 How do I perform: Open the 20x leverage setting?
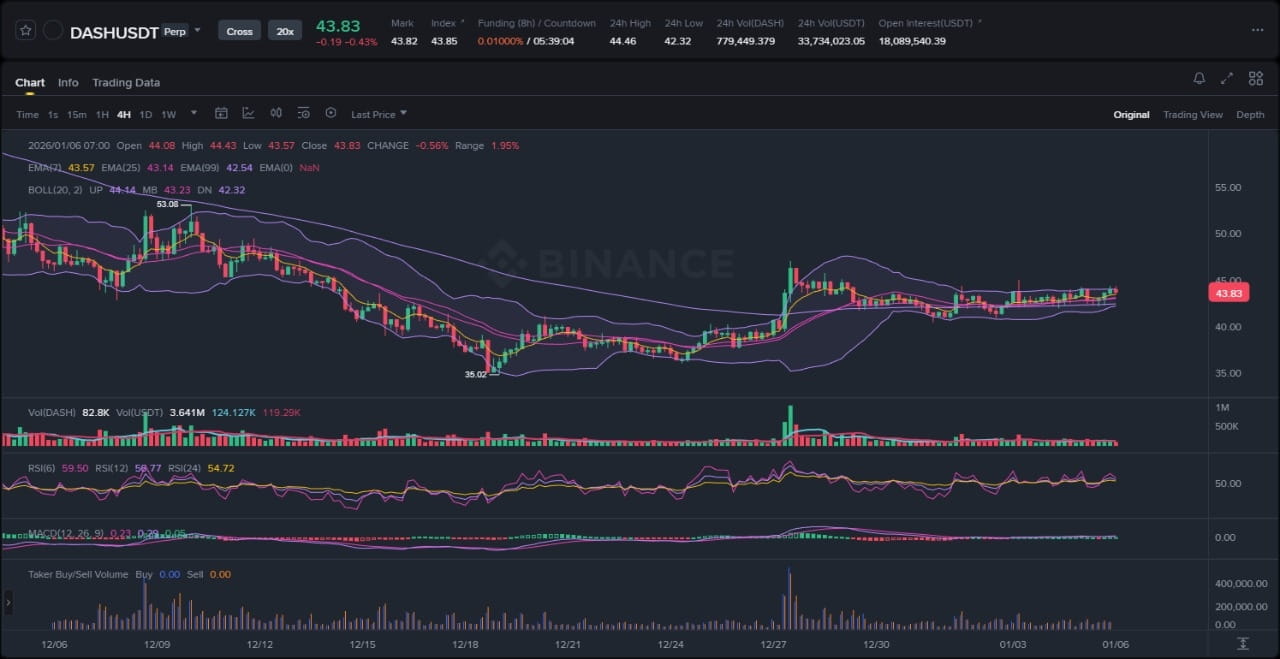(285, 31)
